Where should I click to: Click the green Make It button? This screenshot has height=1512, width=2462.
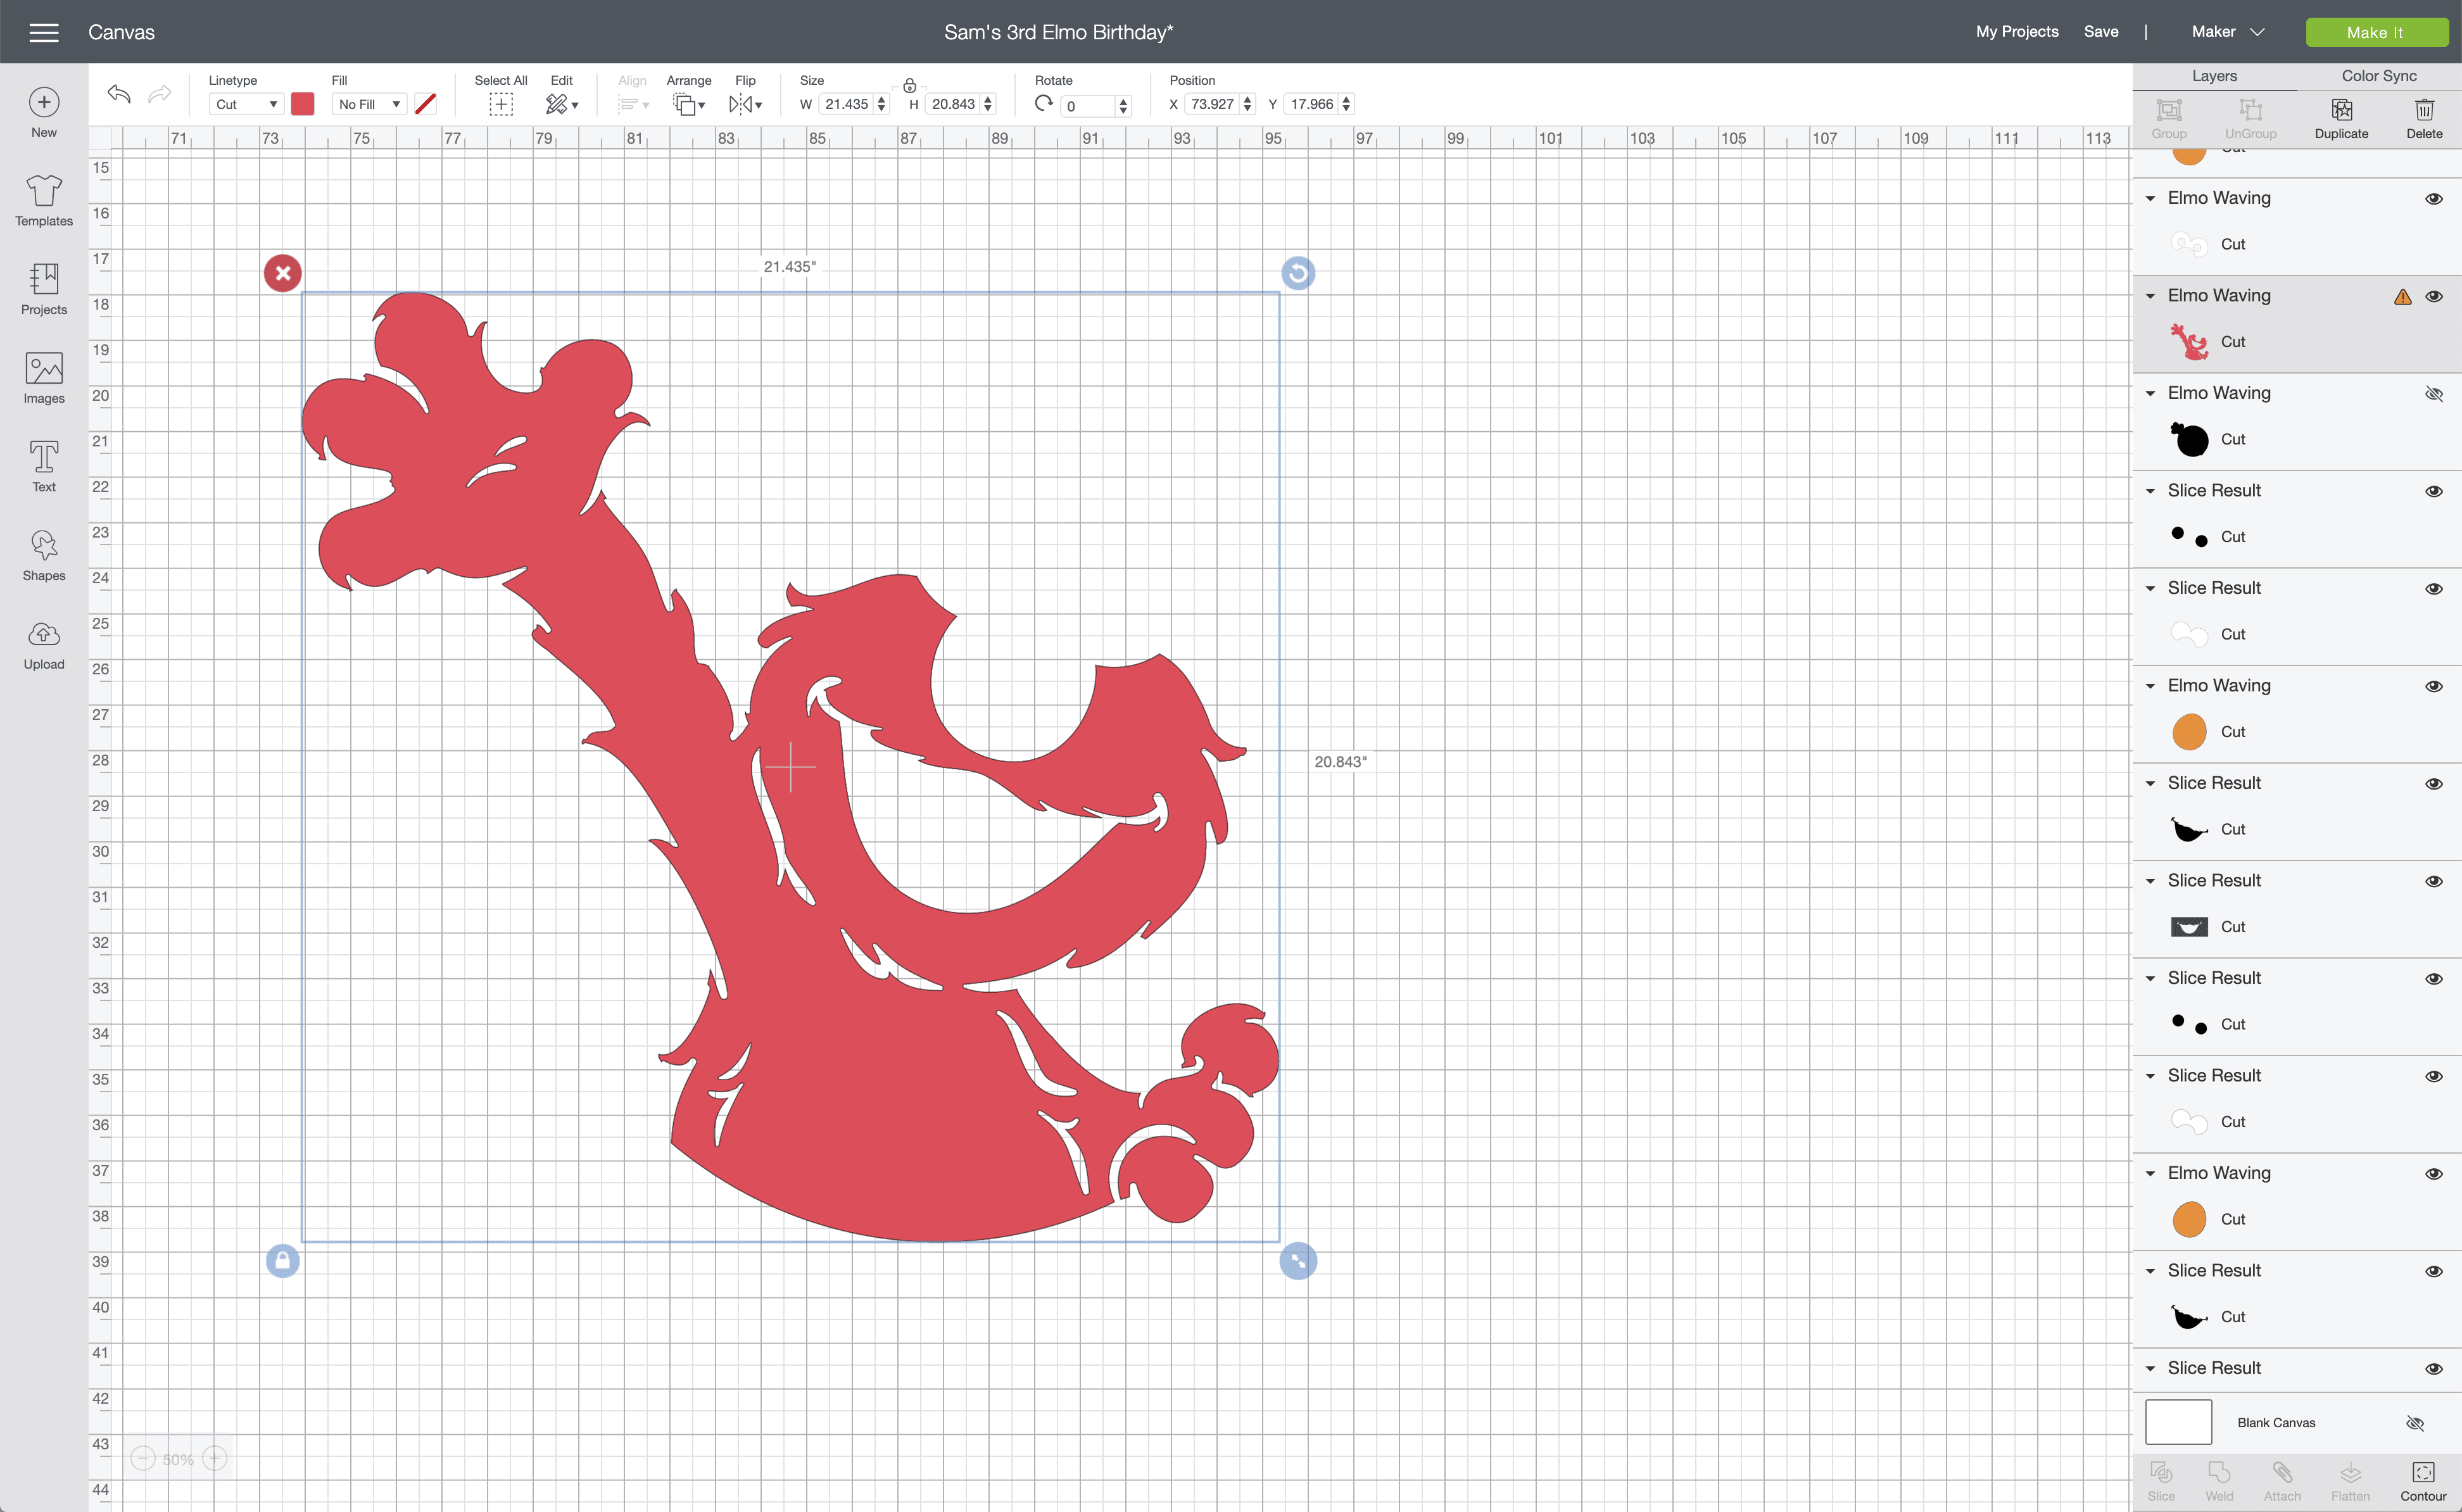(x=2375, y=32)
